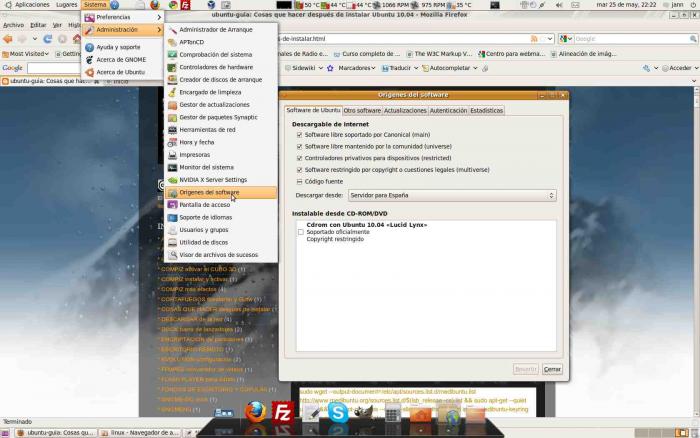Click FileZilla launcher in top panel
This screenshot has width=700, height=438.
pyautogui.click(x=185, y=5)
